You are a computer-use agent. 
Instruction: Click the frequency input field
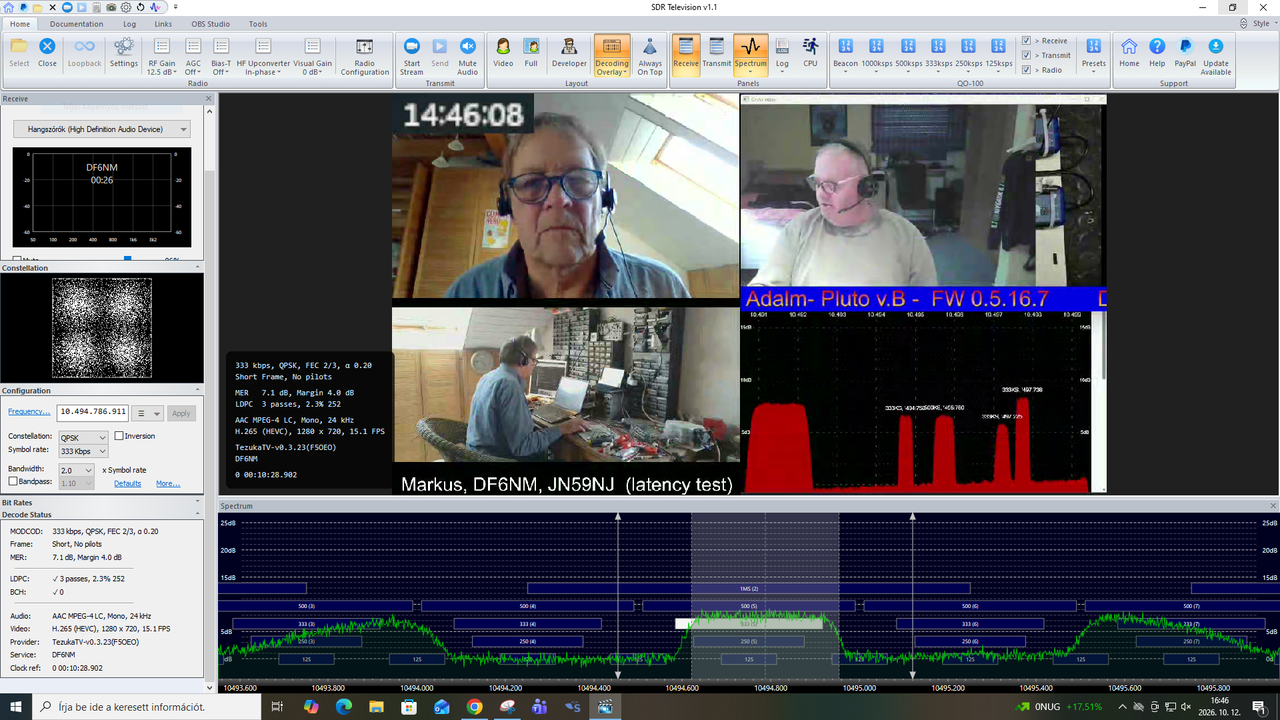point(93,411)
